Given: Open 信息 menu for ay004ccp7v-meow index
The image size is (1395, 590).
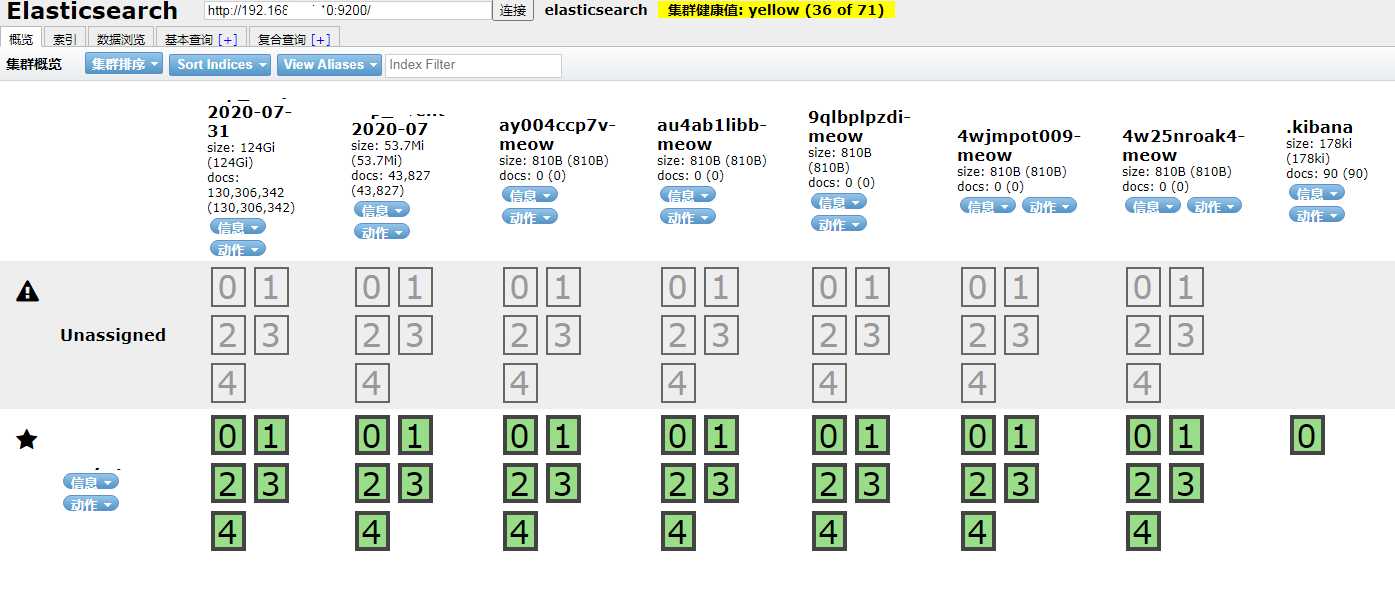Looking at the screenshot, I should pos(530,195).
